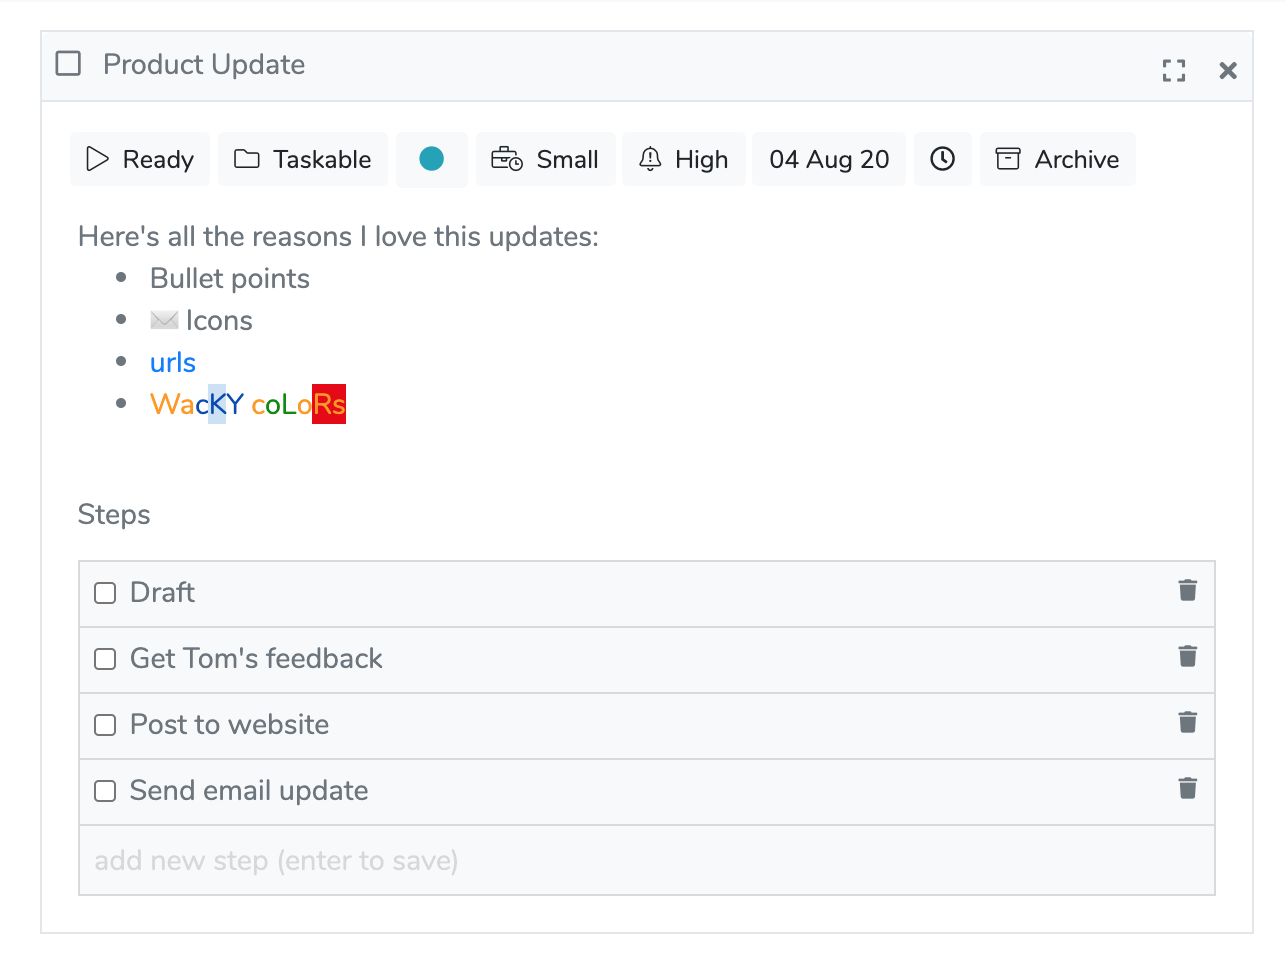Delete the Get Tom's feedback step

tap(1187, 657)
